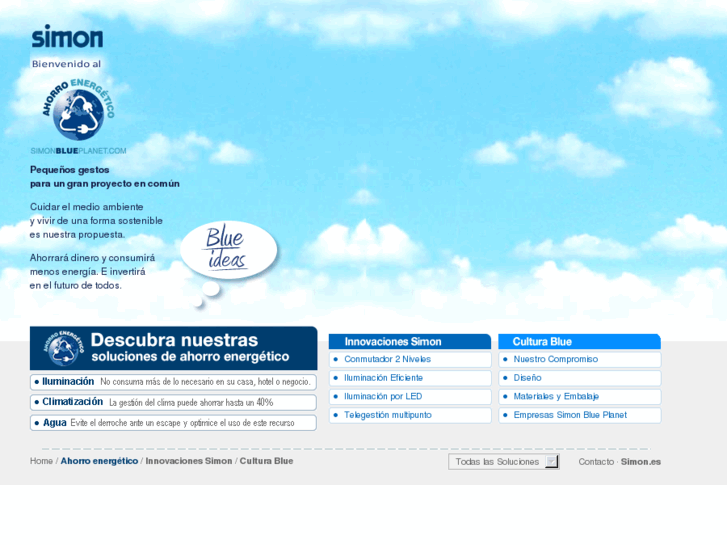This screenshot has height=545, width=727.
Task: Open Iluminación por LED
Action: 410,397
